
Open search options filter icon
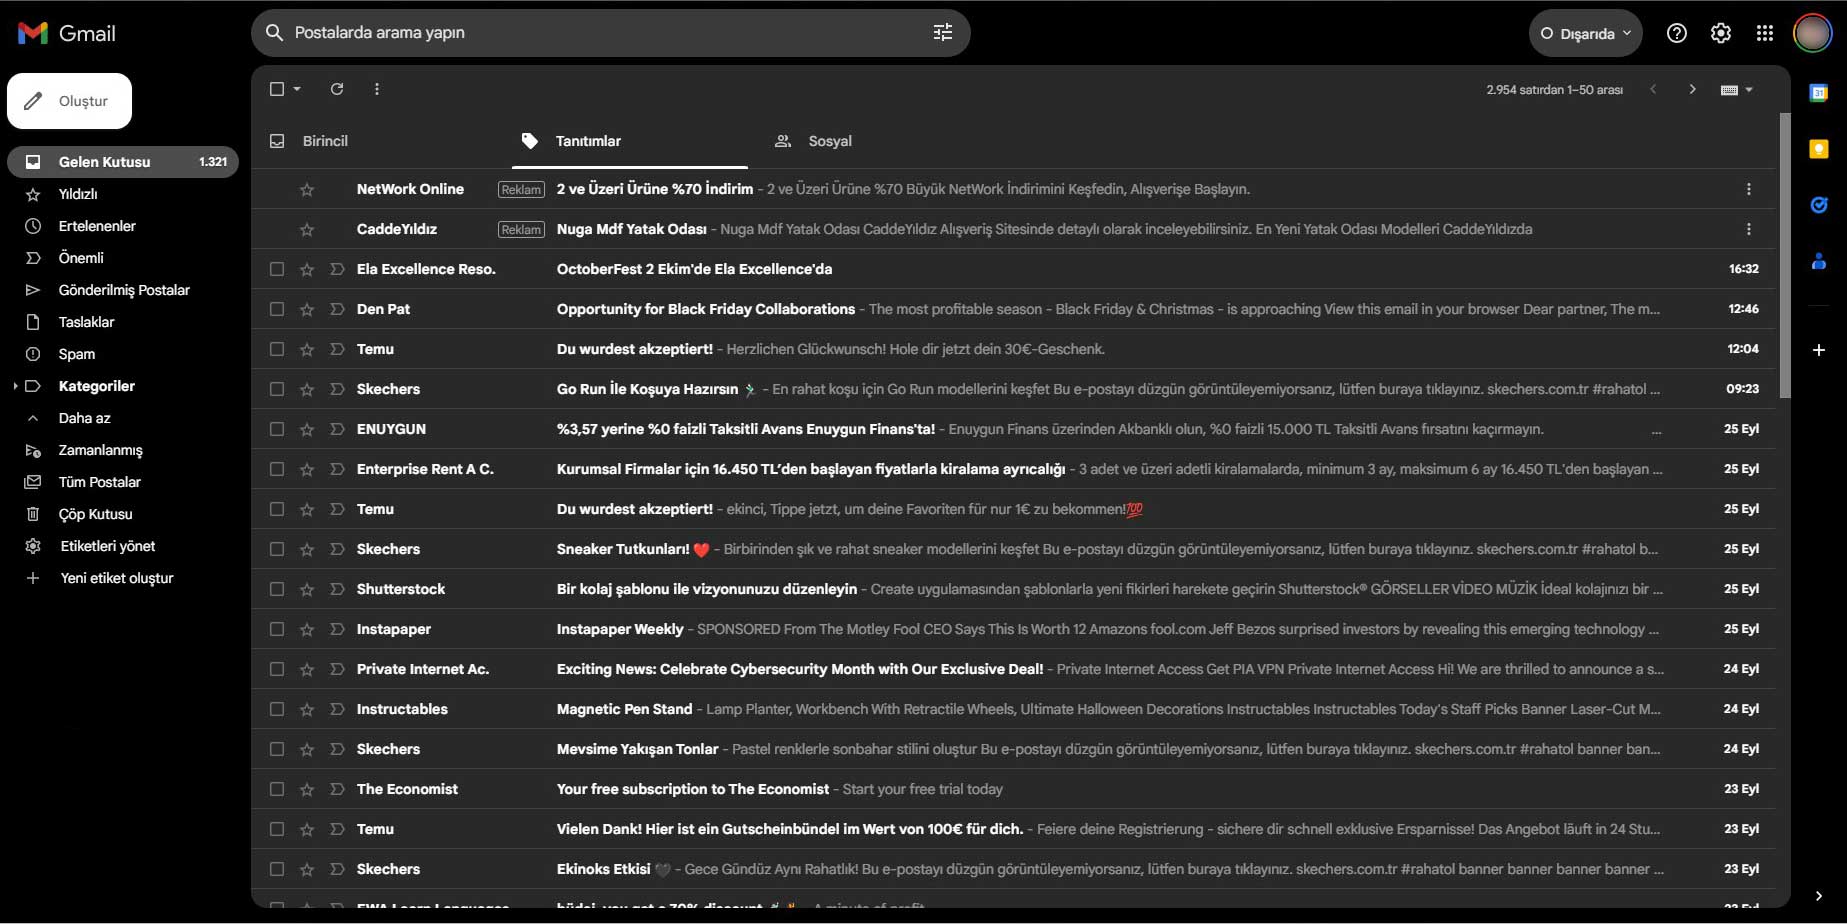pos(942,33)
